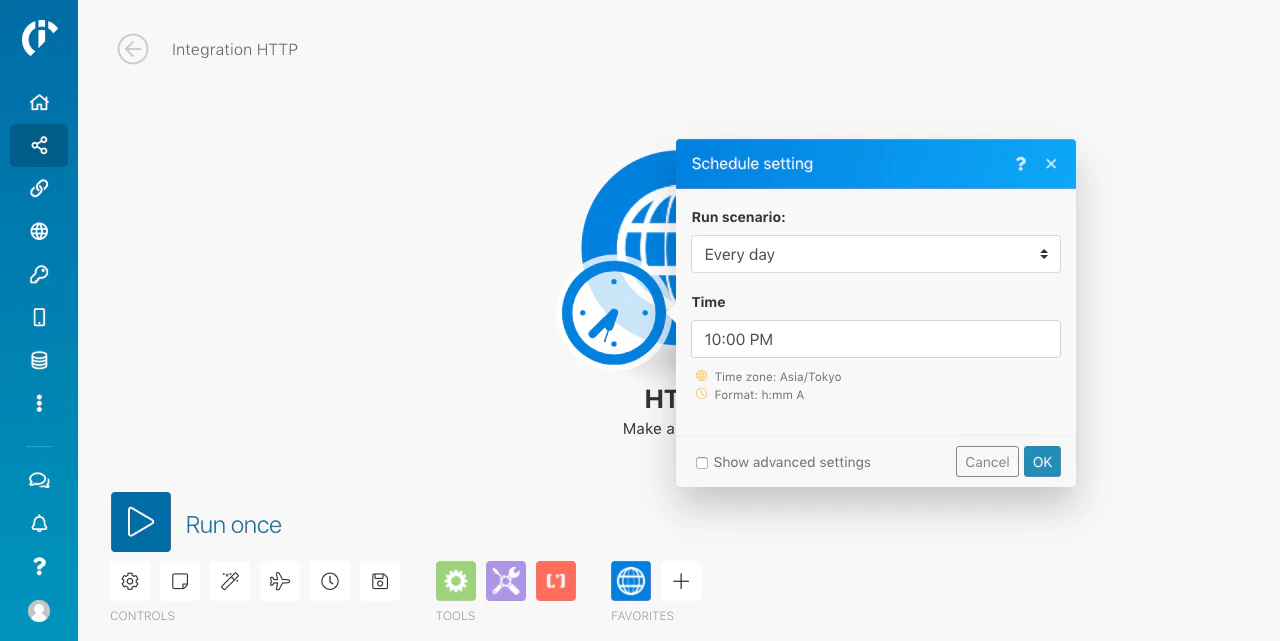1280x641 pixels.
Task: Open Data stores database icon
Action: tap(39, 360)
